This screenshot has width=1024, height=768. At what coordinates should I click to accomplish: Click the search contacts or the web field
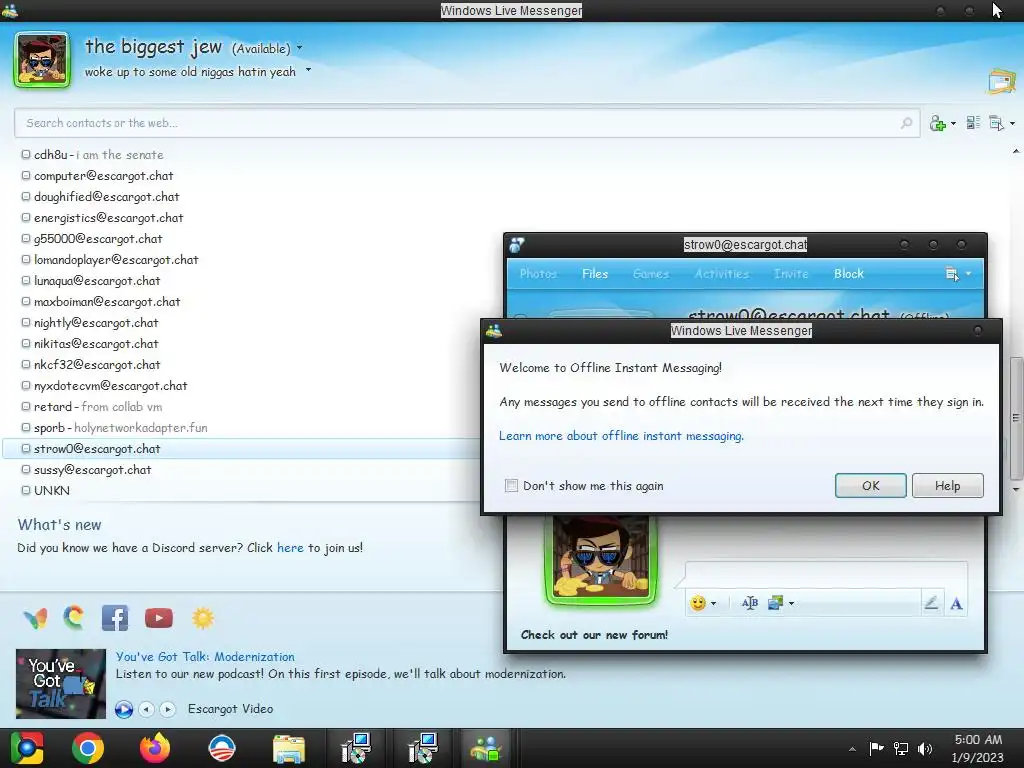click(467, 123)
